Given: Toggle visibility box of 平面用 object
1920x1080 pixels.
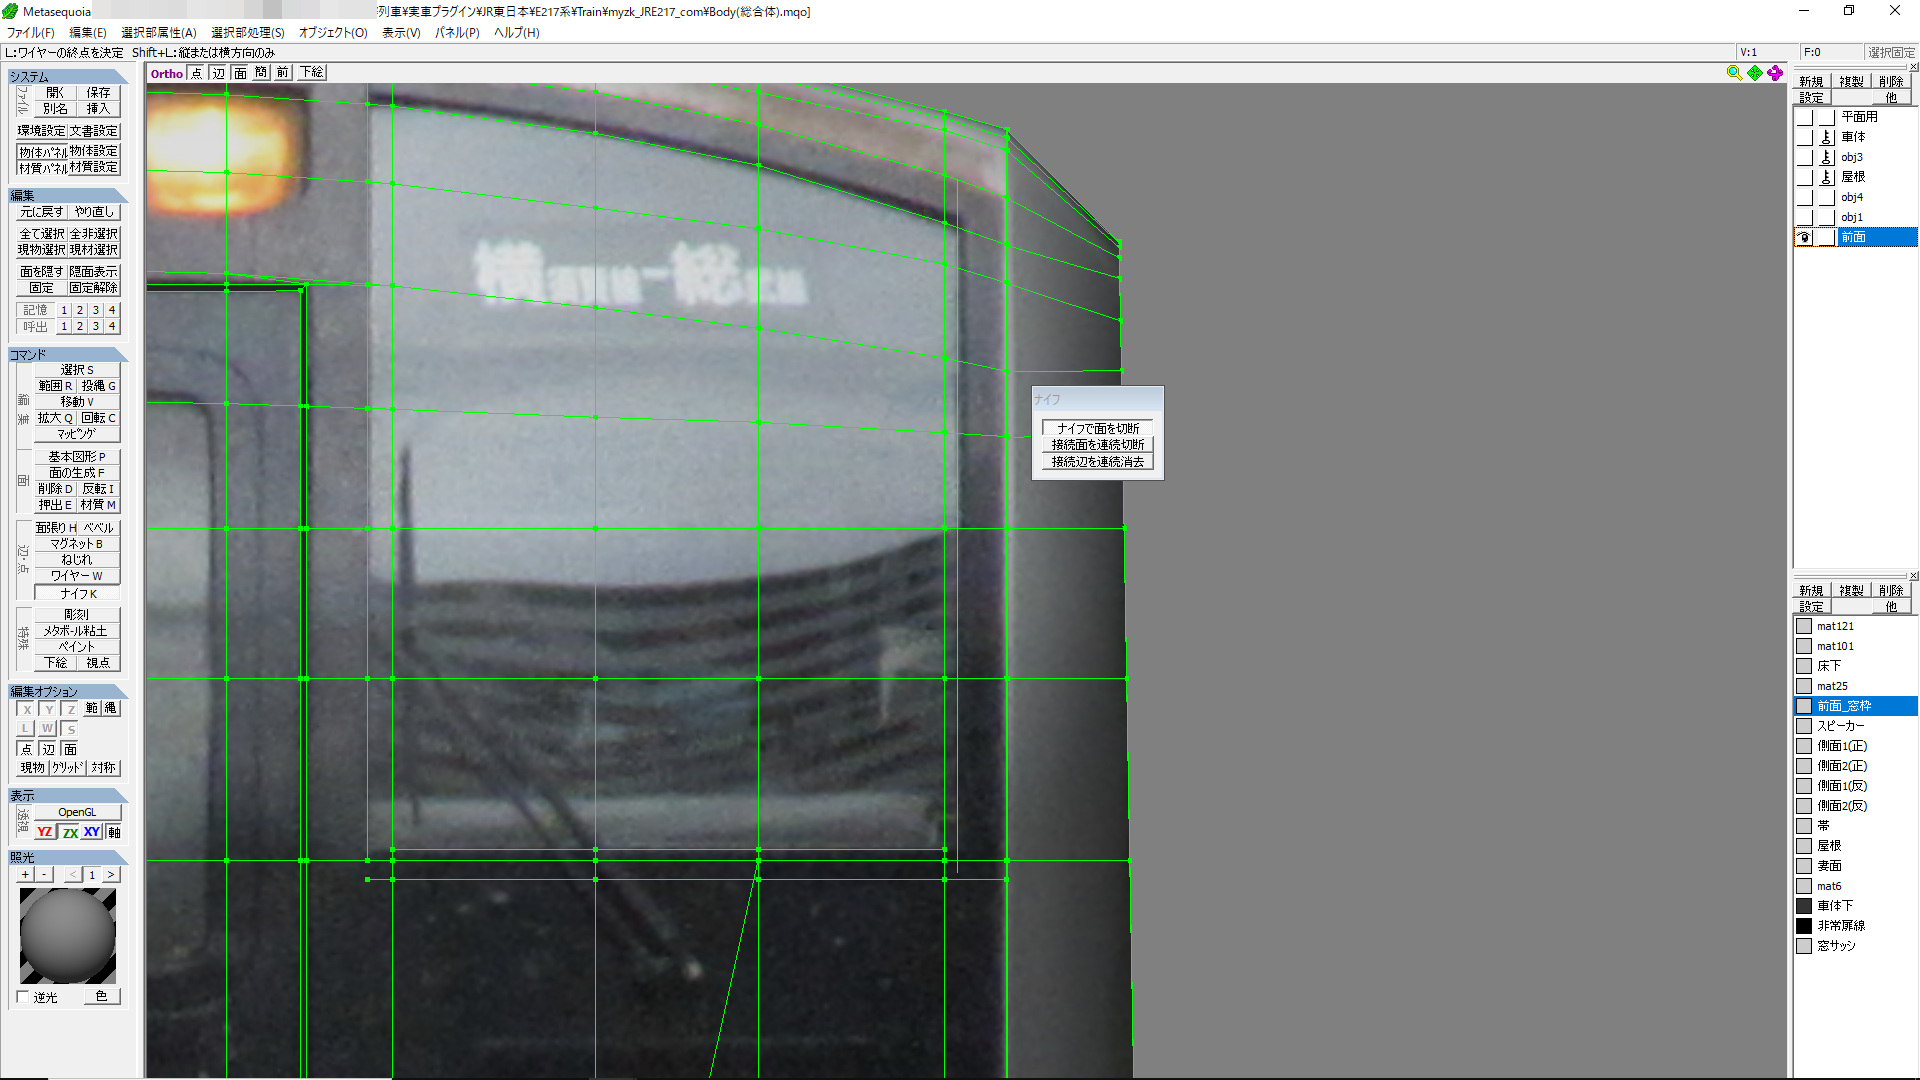Looking at the screenshot, I should (1804, 117).
